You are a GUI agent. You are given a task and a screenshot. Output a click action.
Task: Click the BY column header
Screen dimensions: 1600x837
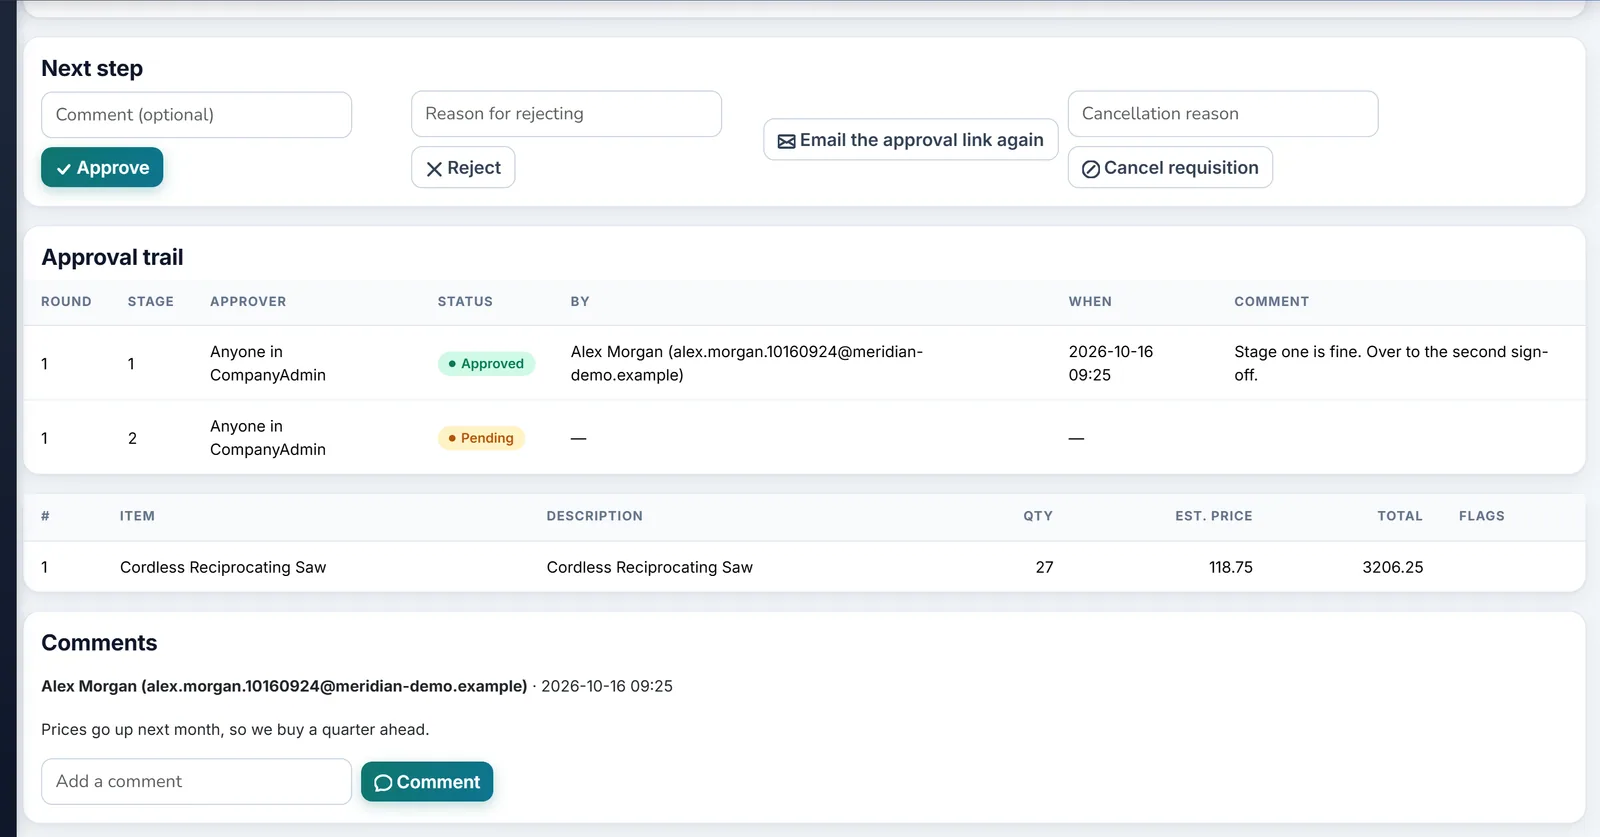coord(580,302)
